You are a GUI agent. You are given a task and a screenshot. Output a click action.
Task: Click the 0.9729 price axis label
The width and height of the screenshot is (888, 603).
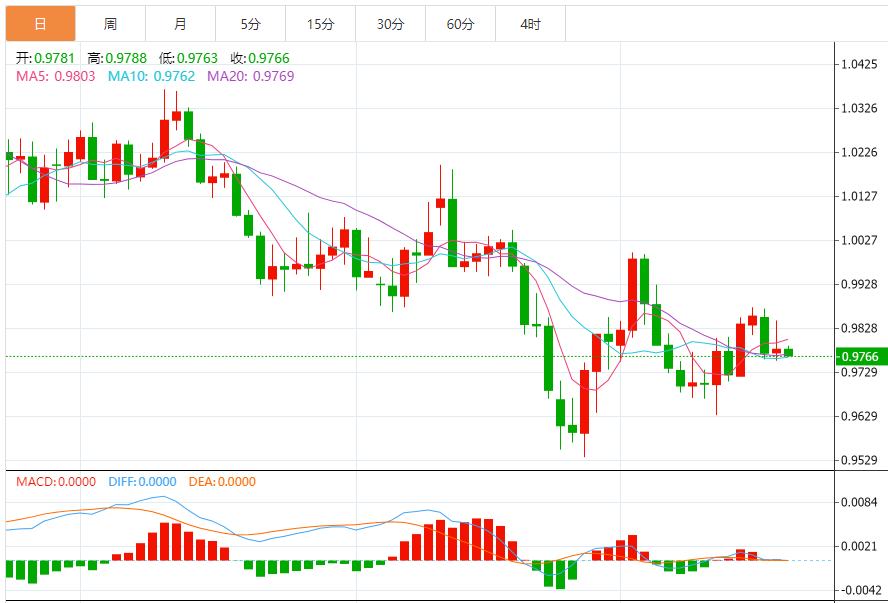tap(859, 373)
